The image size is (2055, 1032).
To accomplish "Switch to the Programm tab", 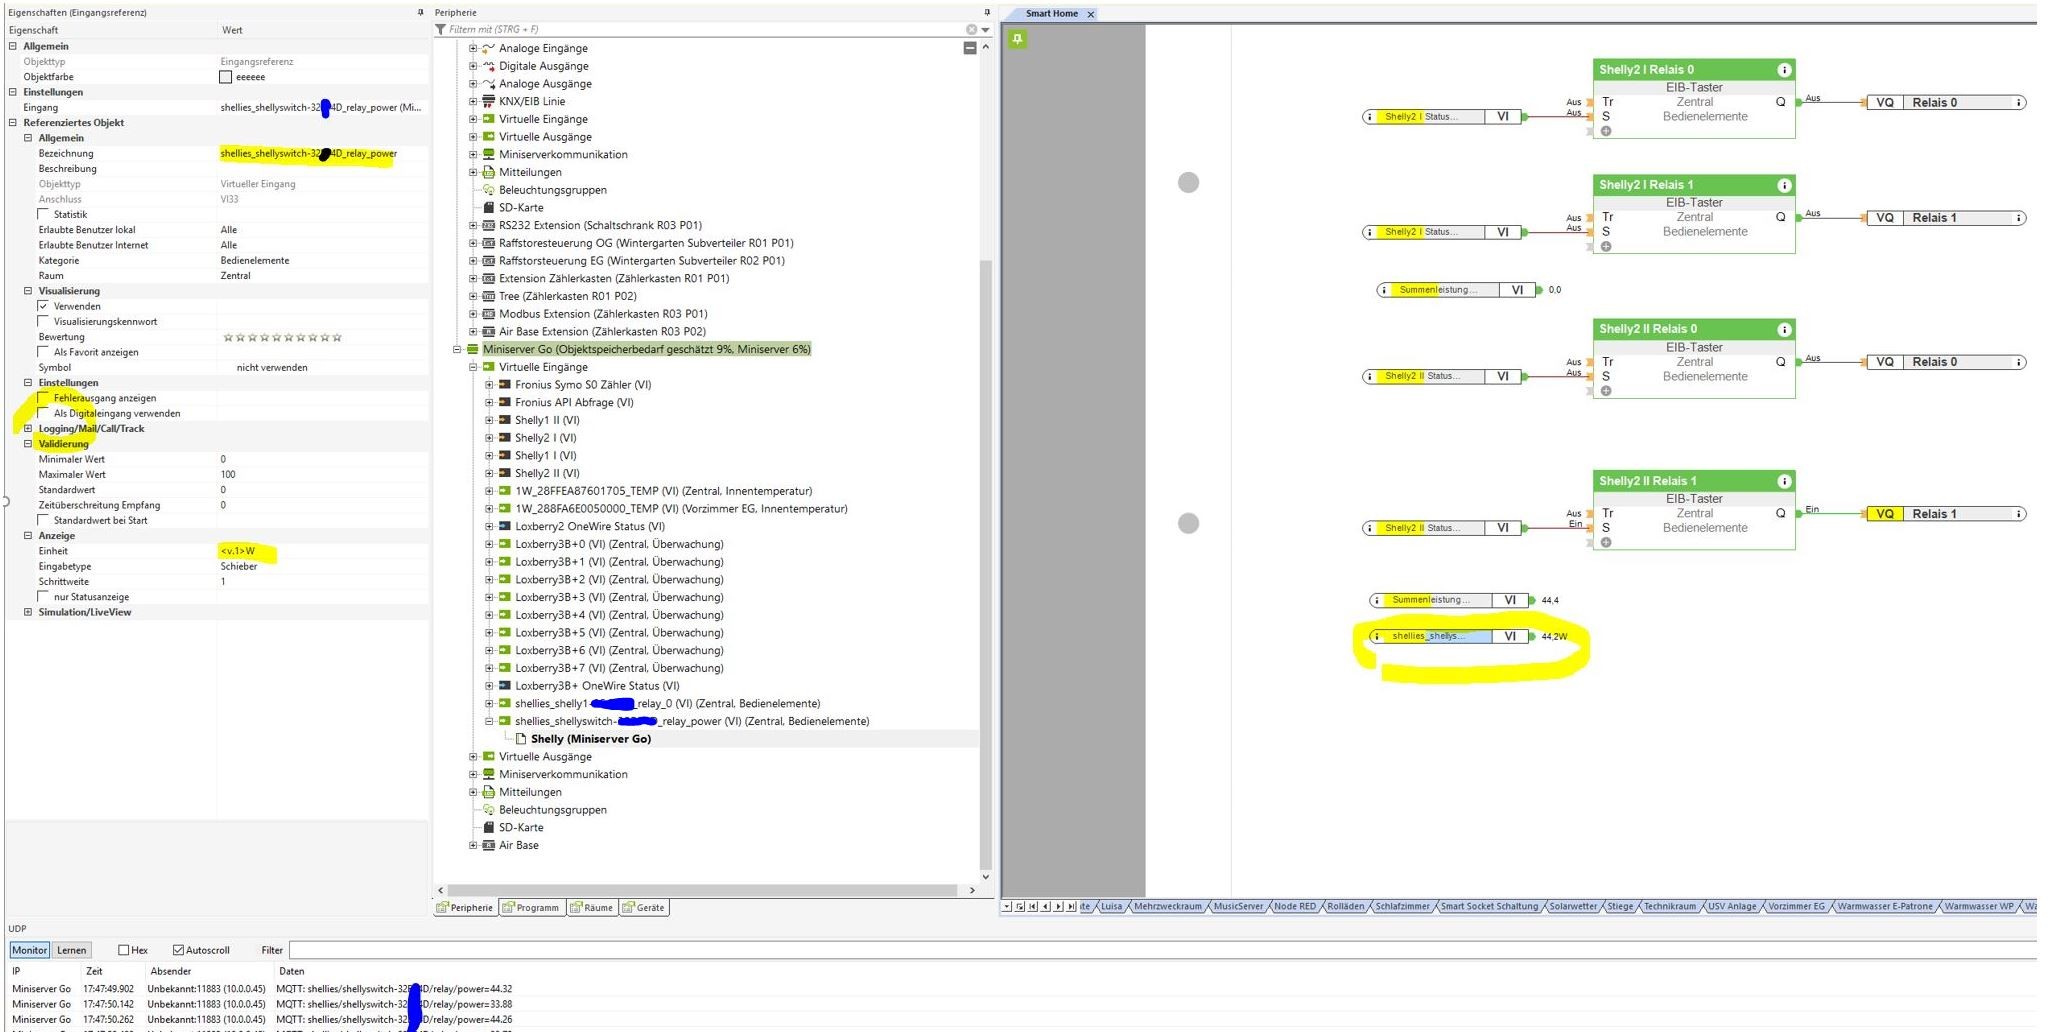I will [531, 908].
